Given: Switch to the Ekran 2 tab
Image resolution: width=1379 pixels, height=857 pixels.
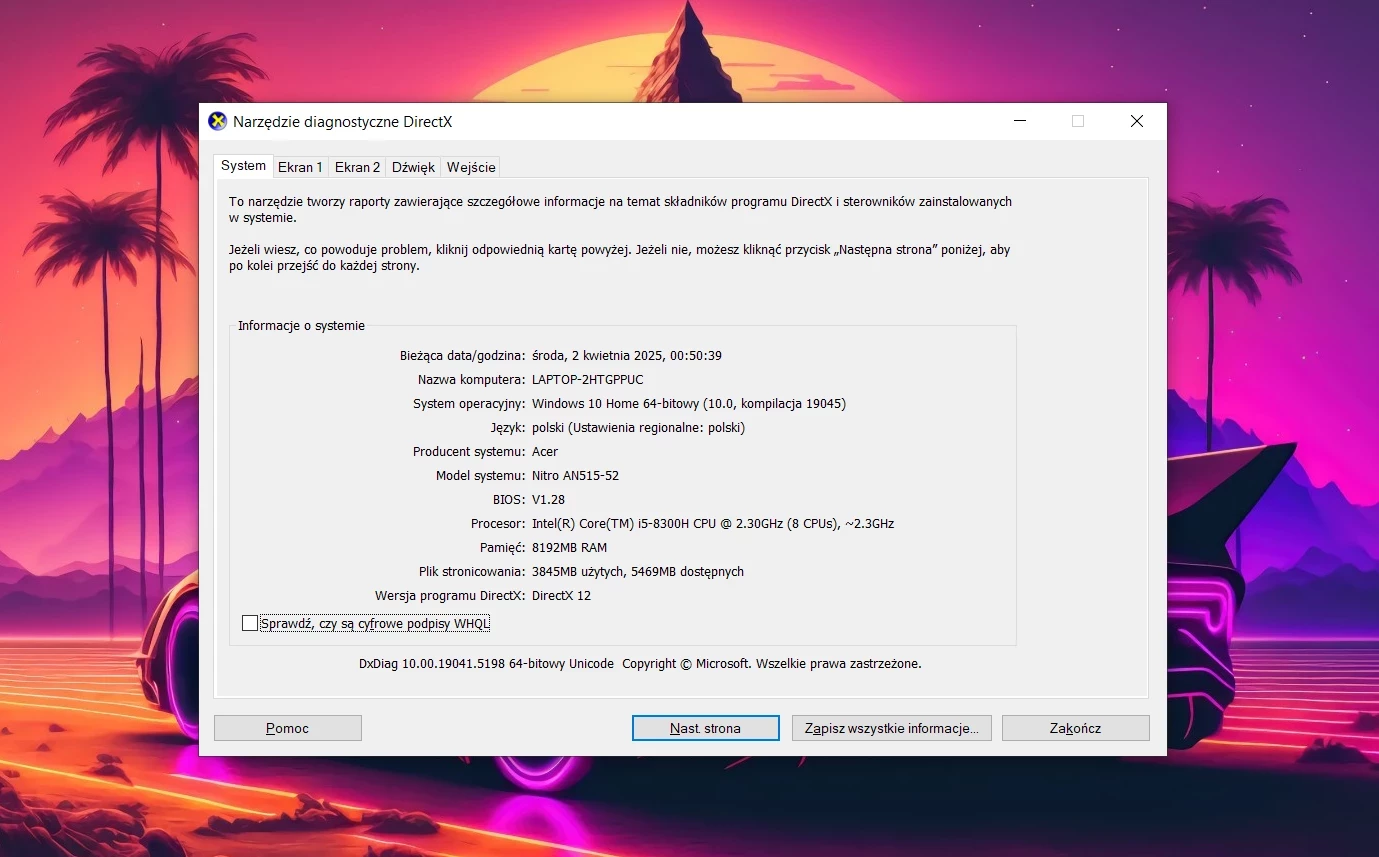Looking at the screenshot, I should [x=357, y=167].
